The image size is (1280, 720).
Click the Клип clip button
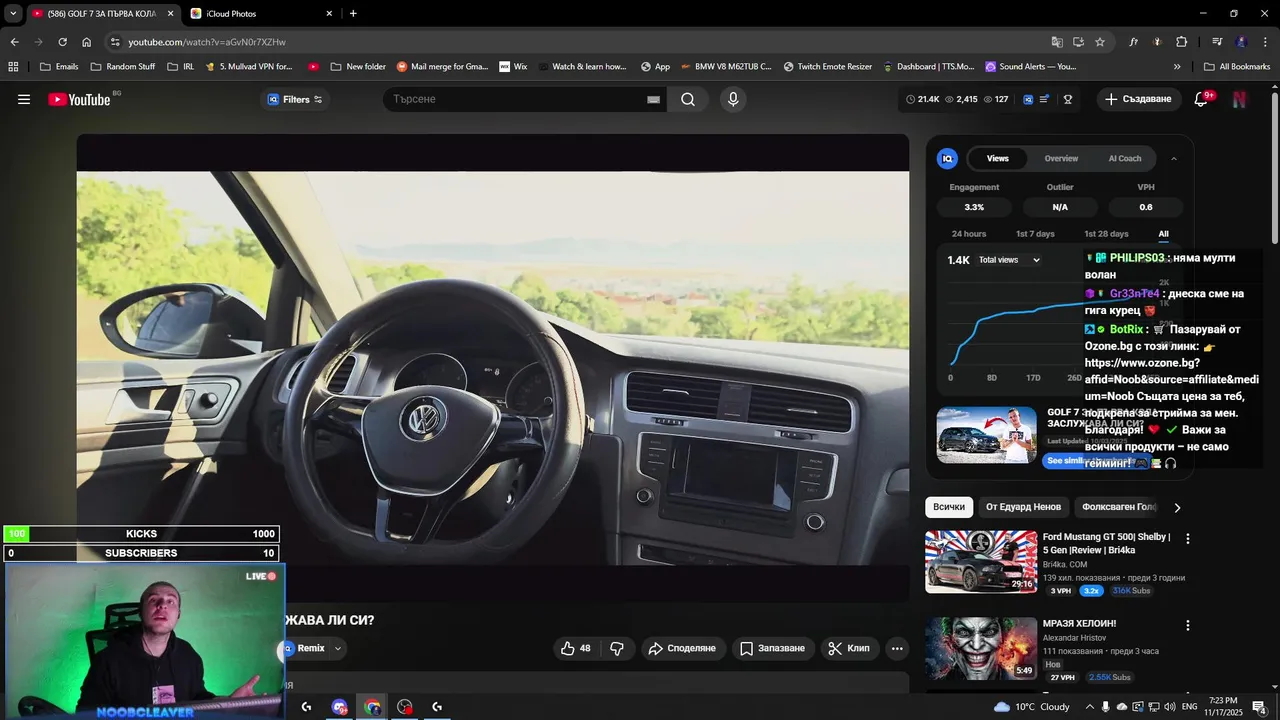coord(850,648)
